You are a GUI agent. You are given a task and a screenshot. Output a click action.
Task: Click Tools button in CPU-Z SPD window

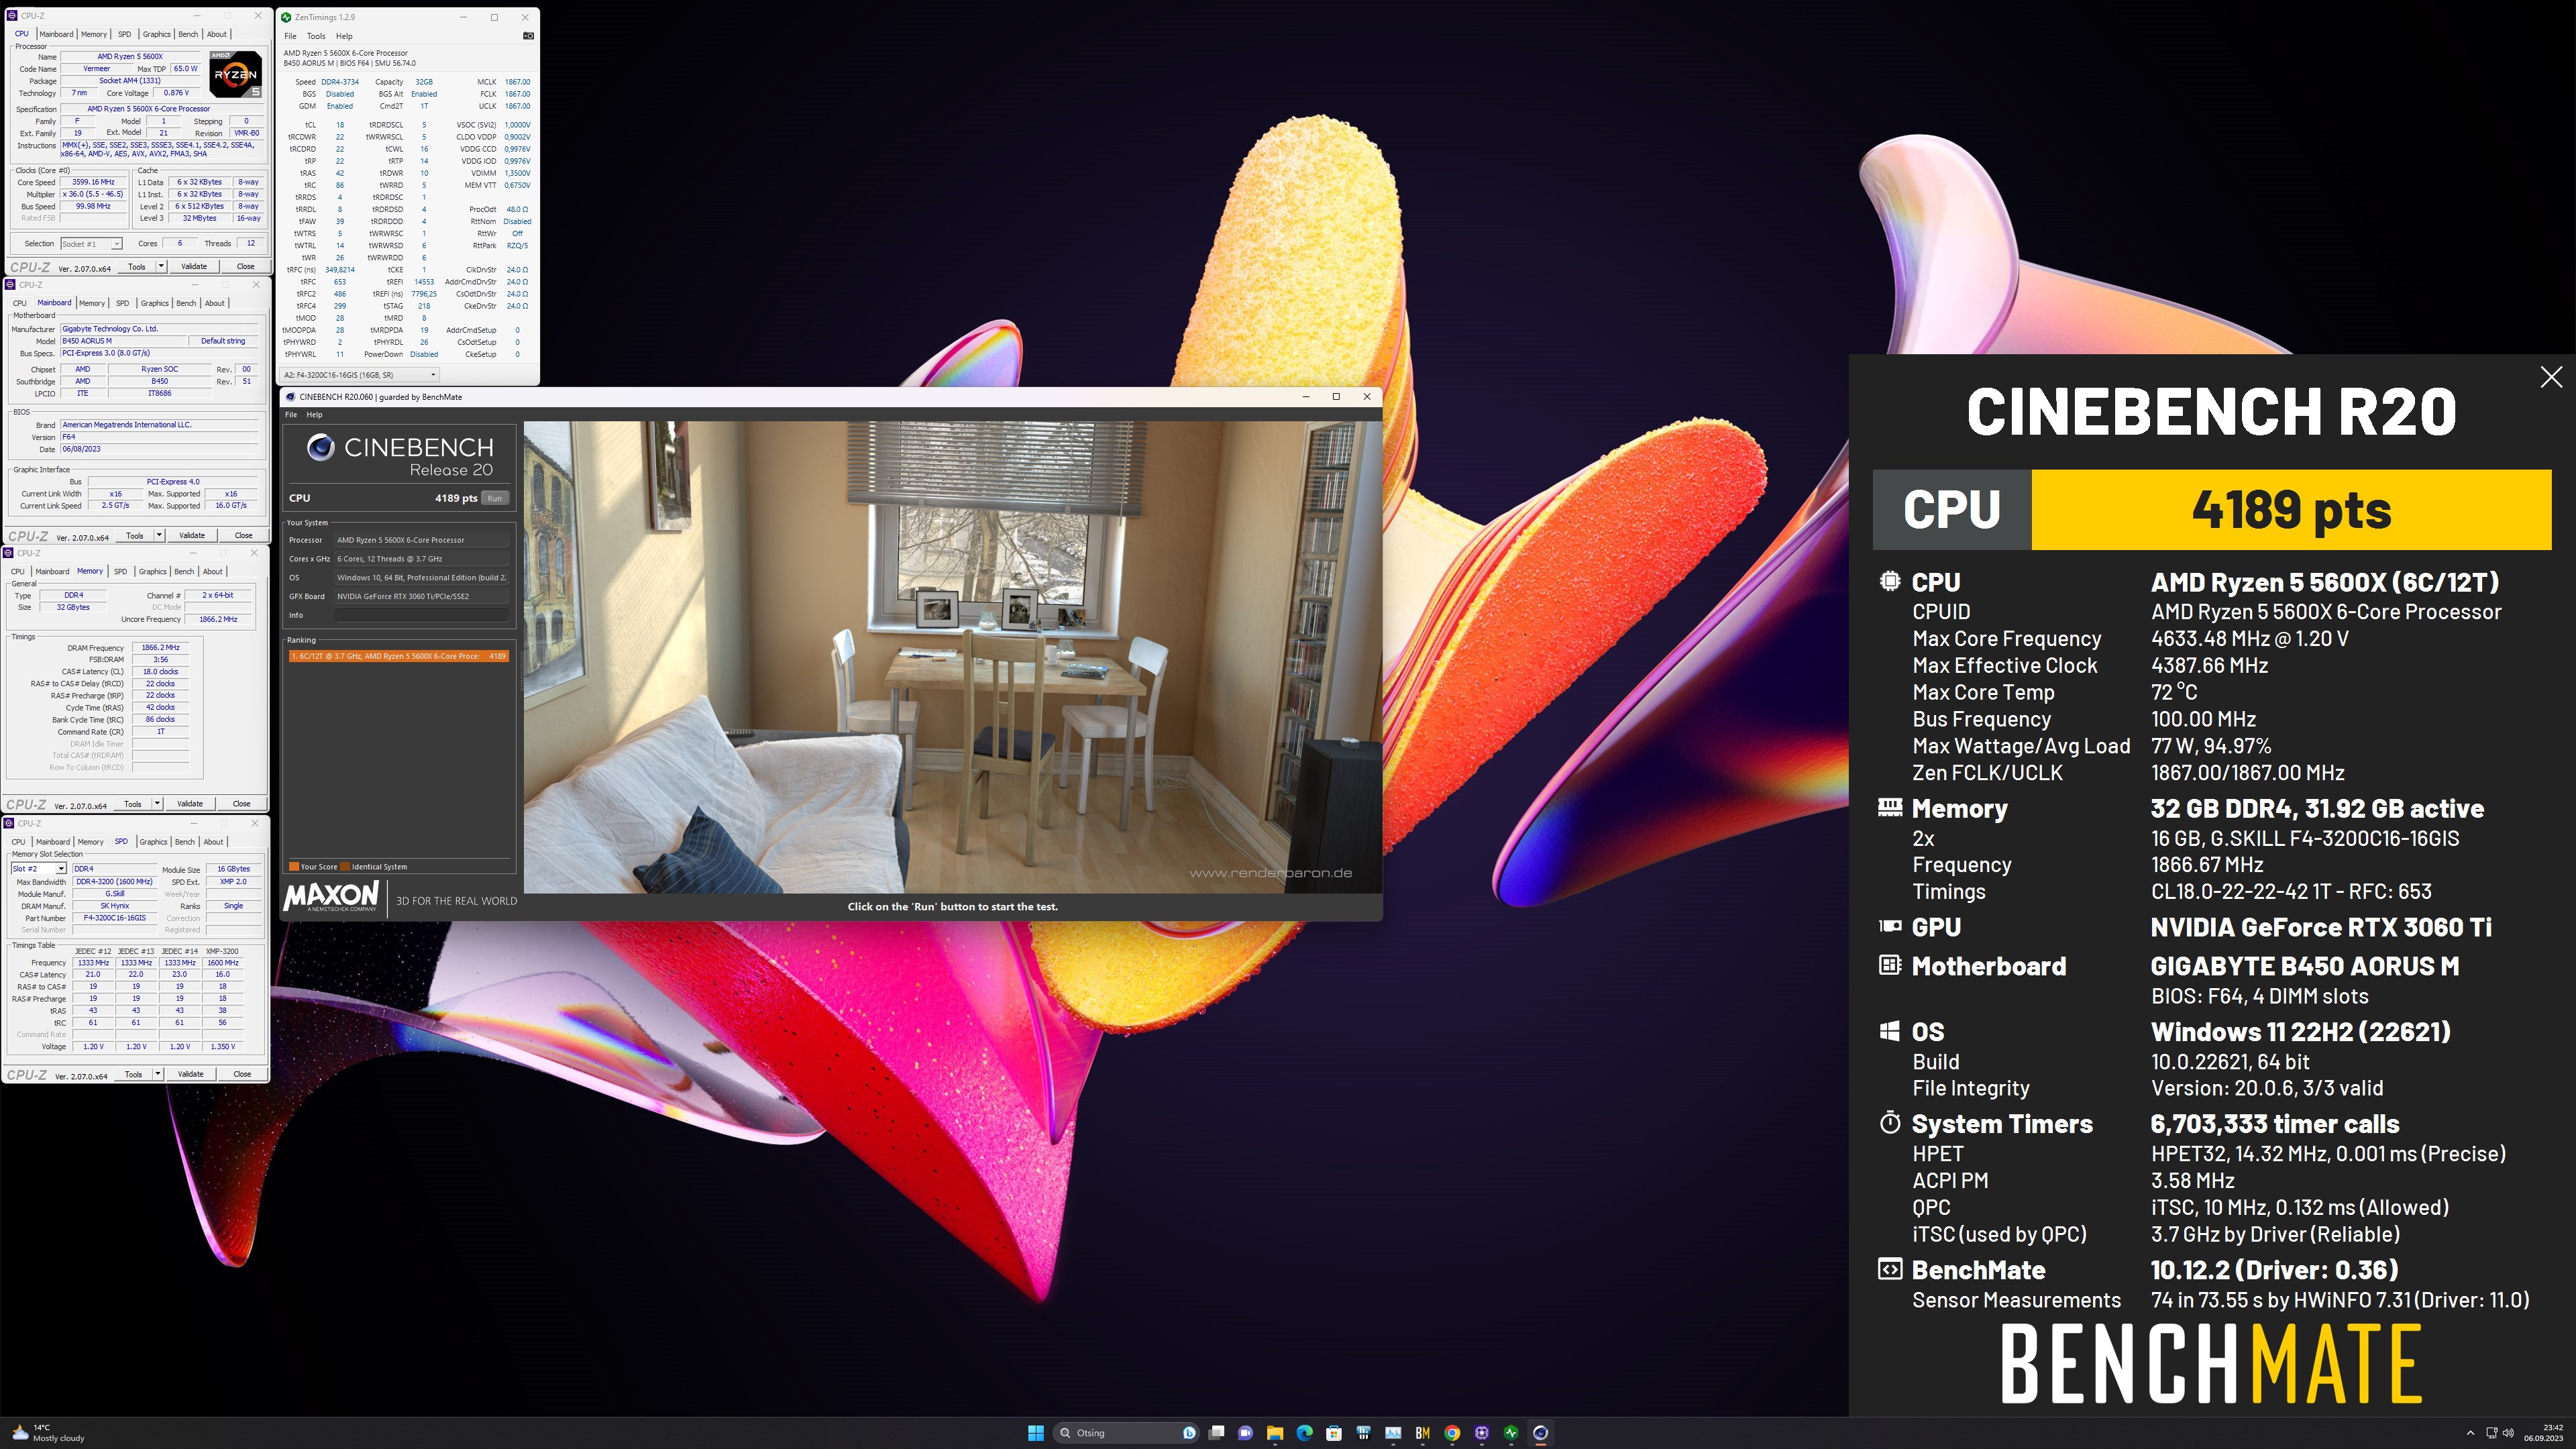[133, 1073]
